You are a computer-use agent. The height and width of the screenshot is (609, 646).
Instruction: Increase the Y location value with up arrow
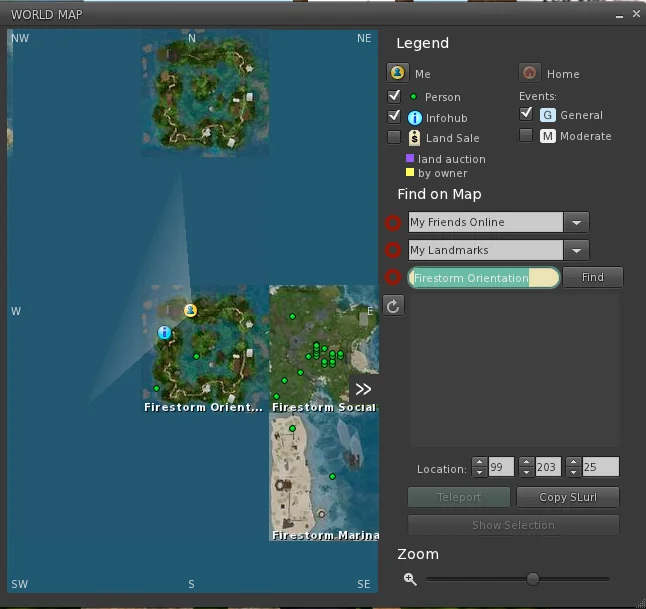point(526,462)
